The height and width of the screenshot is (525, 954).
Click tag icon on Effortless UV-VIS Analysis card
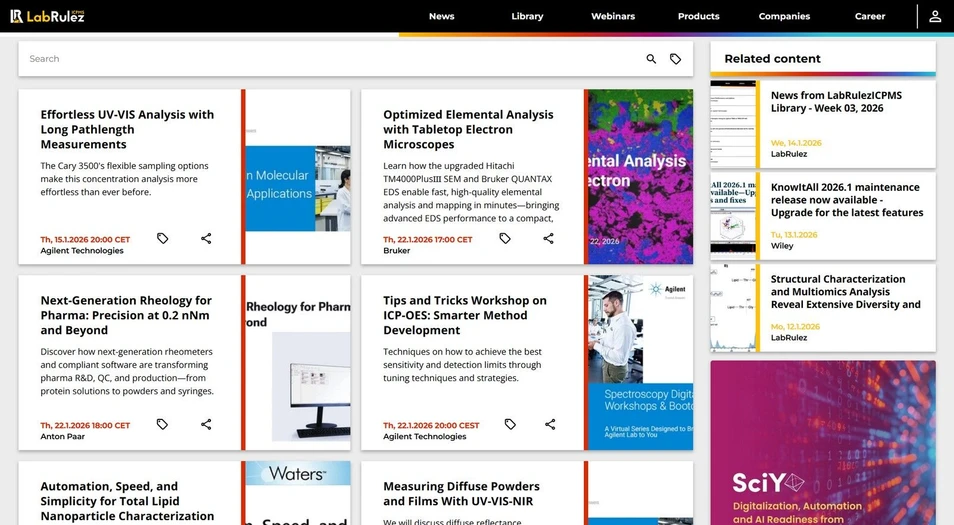pyautogui.click(x=162, y=238)
